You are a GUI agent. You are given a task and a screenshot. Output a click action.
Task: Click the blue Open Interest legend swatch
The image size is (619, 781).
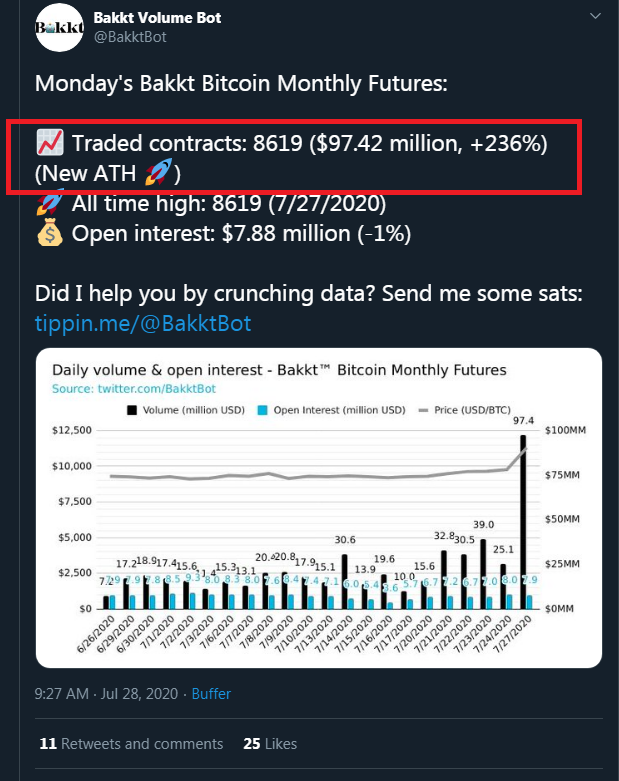coord(262,410)
